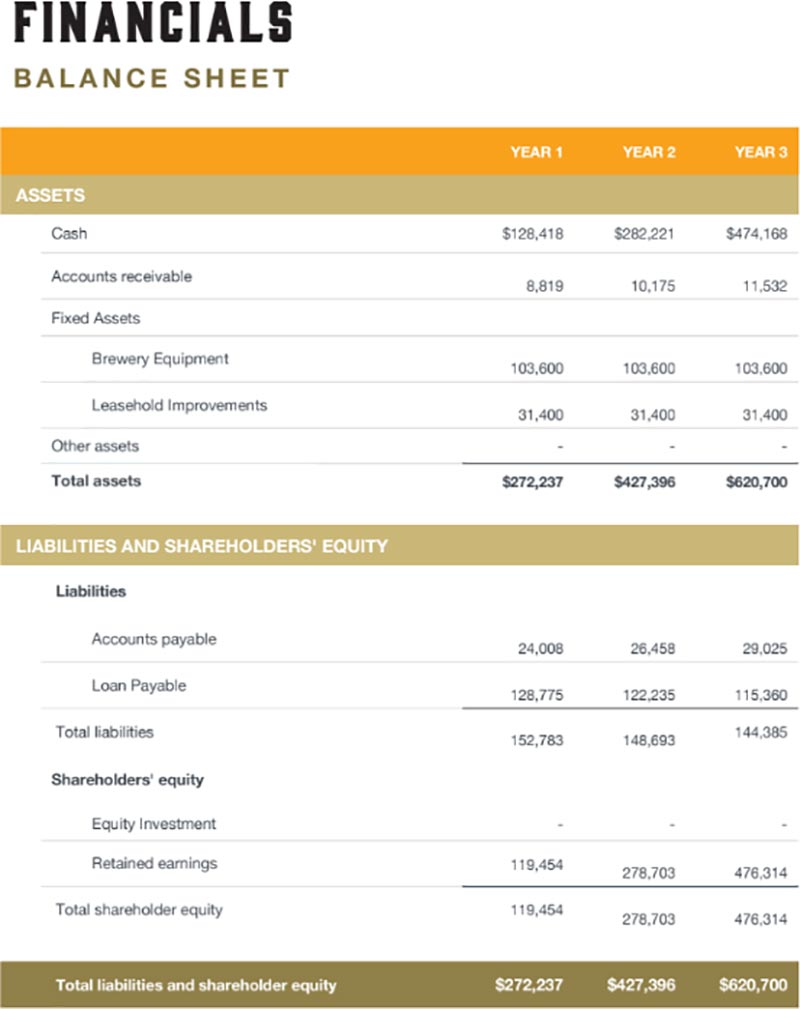Select Cash Year 3 value $474,168
The height and width of the screenshot is (1009, 800).
(x=757, y=234)
